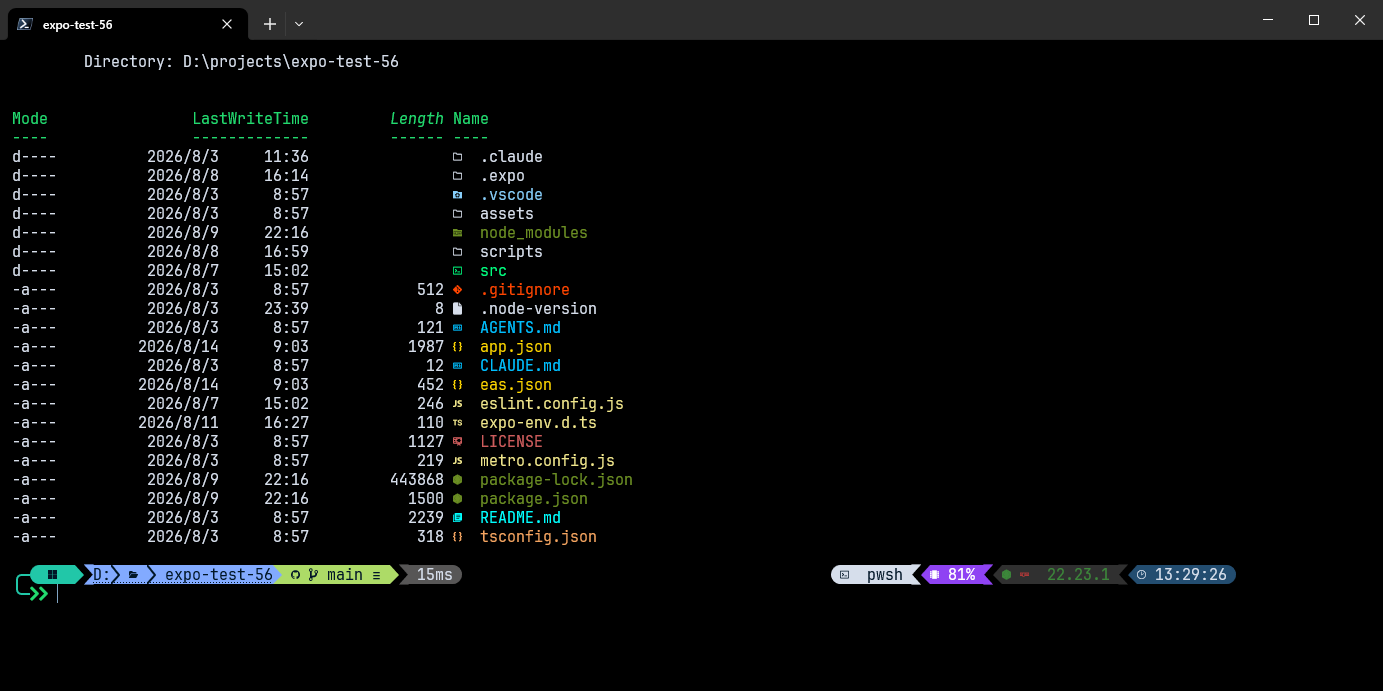The width and height of the screenshot is (1383, 691).
Task: Click the book icon beside README.md
Action: 457,518
